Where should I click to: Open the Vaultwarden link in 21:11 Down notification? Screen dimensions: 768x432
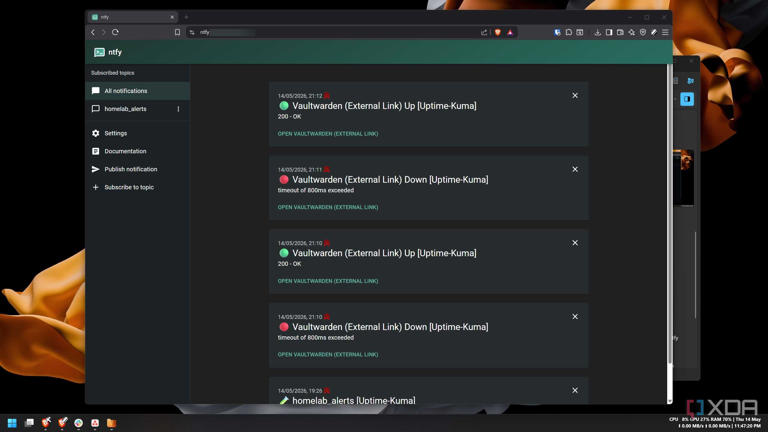pyautogui.click(x=328, y=207)
